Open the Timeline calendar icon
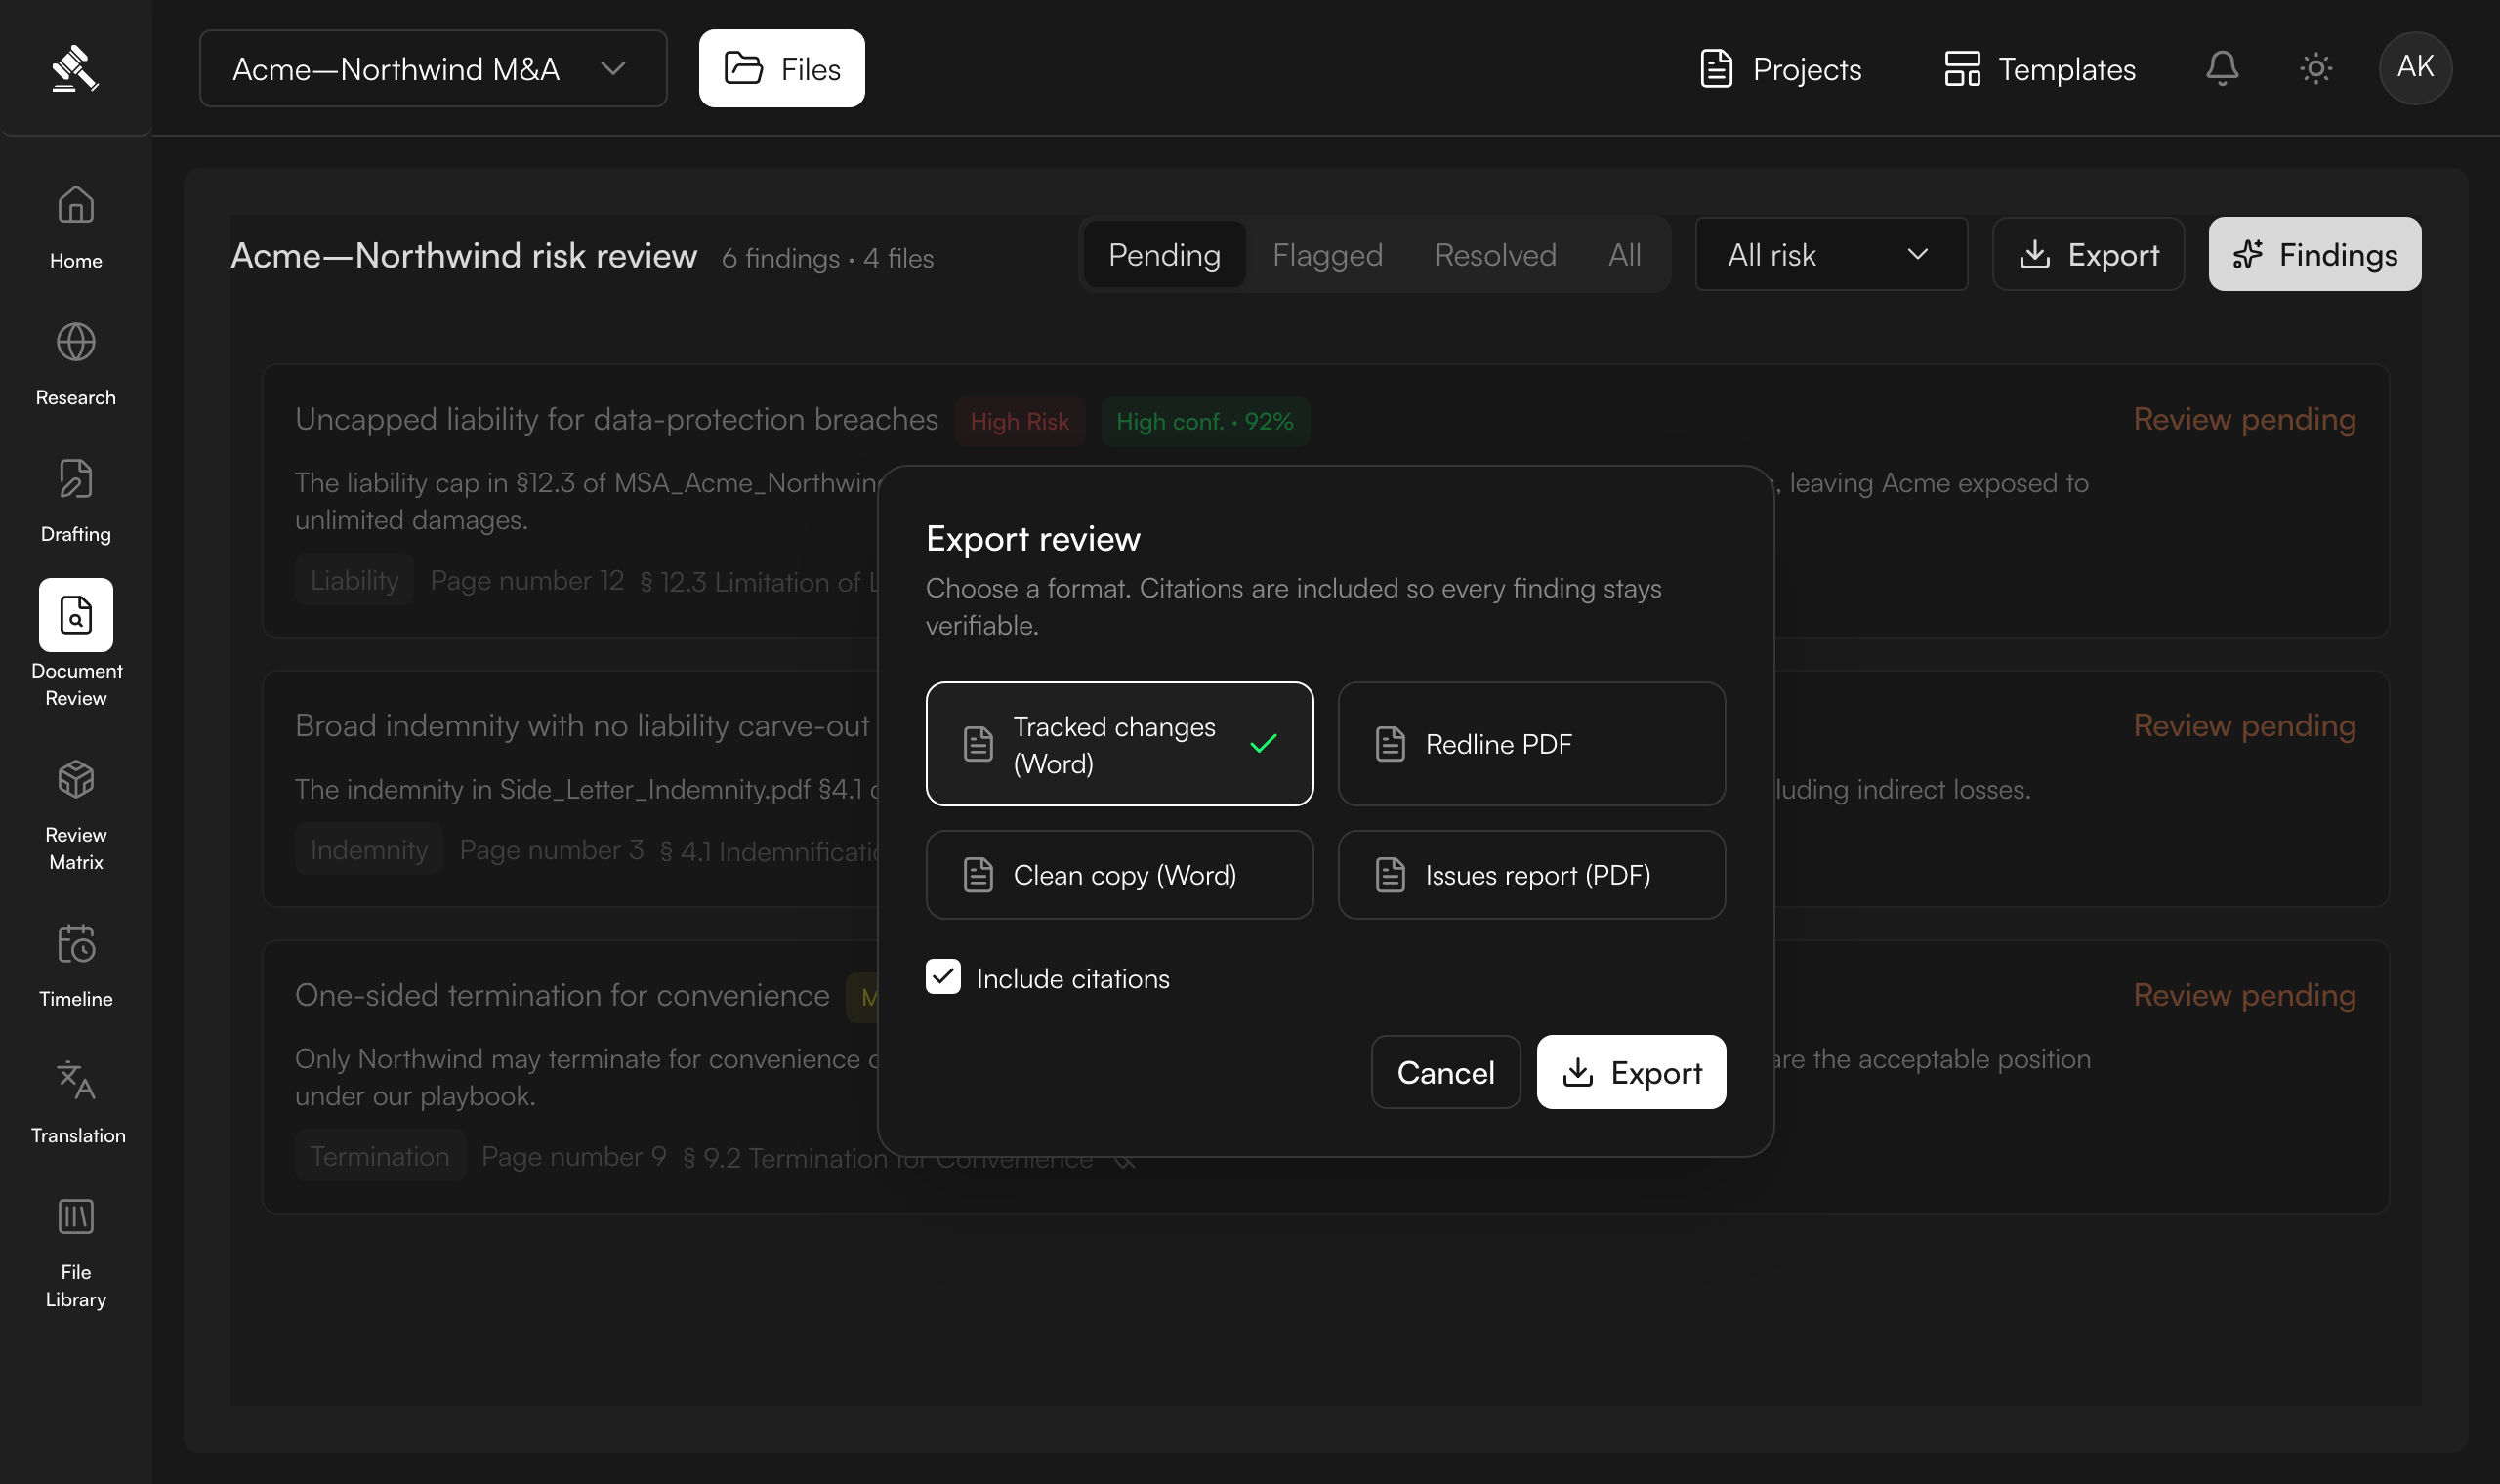Image resolution: width=2500 pixels, height=1484 pixels. coord(76,943)
